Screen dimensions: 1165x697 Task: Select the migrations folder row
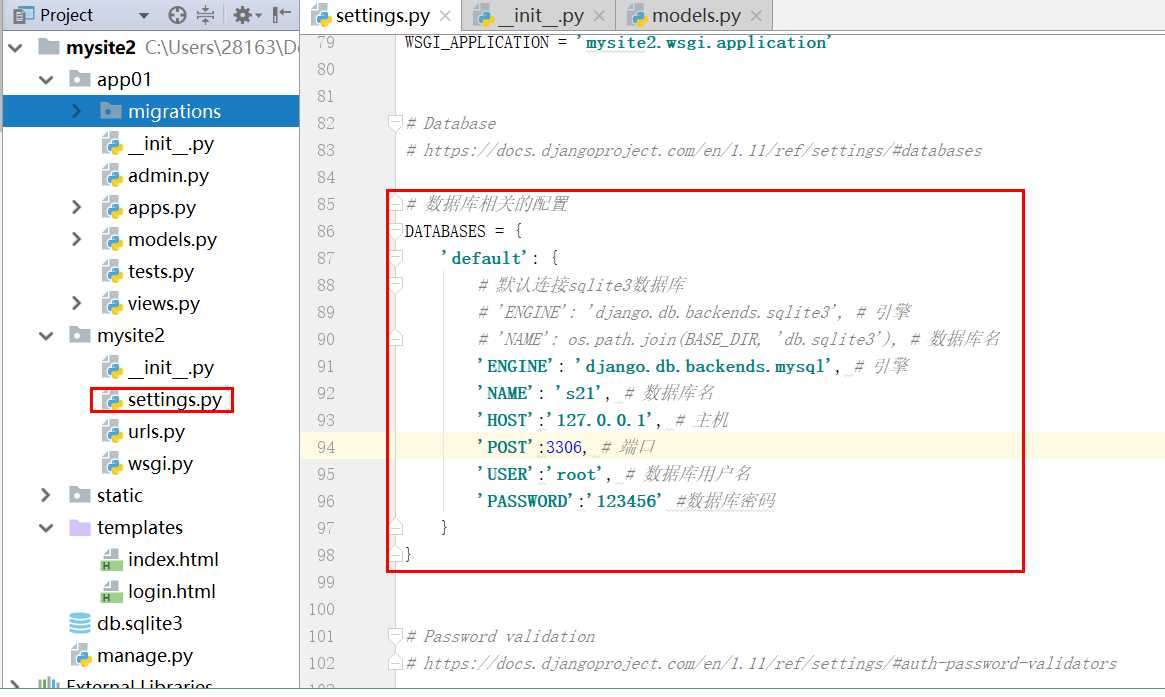tap(151, 111)
